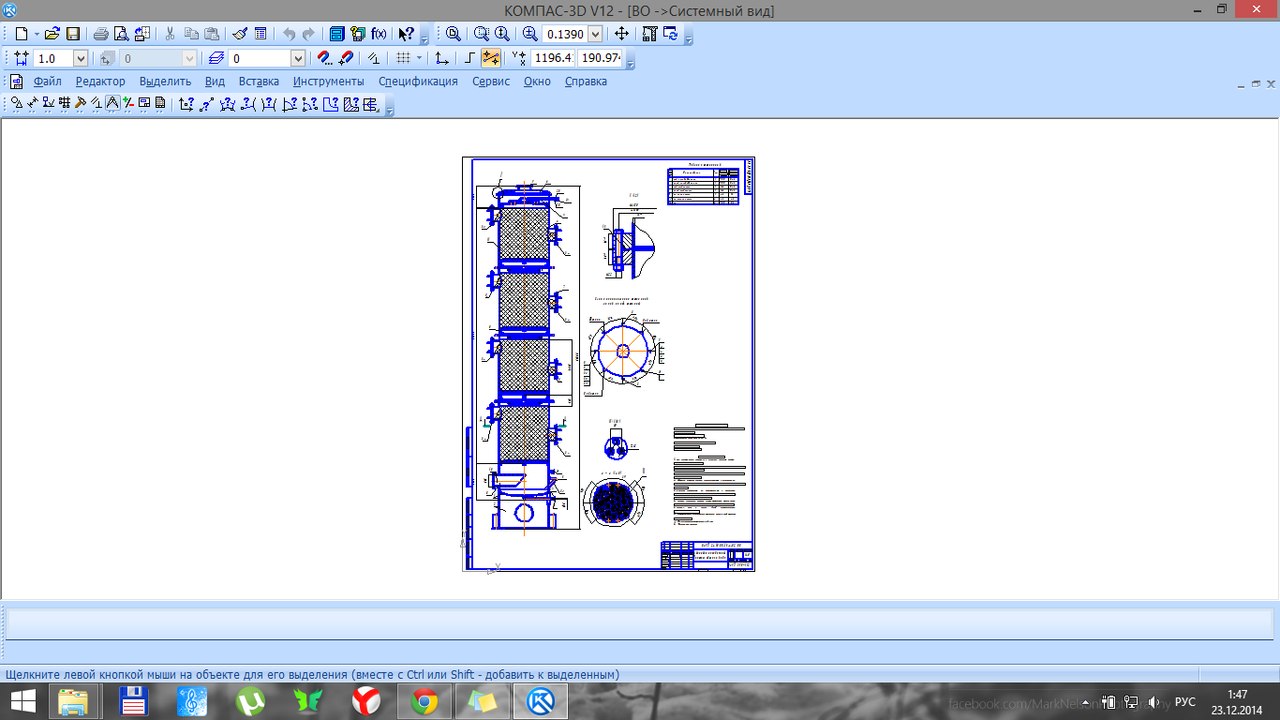Click the point coordinates info icon

[186, 102]
